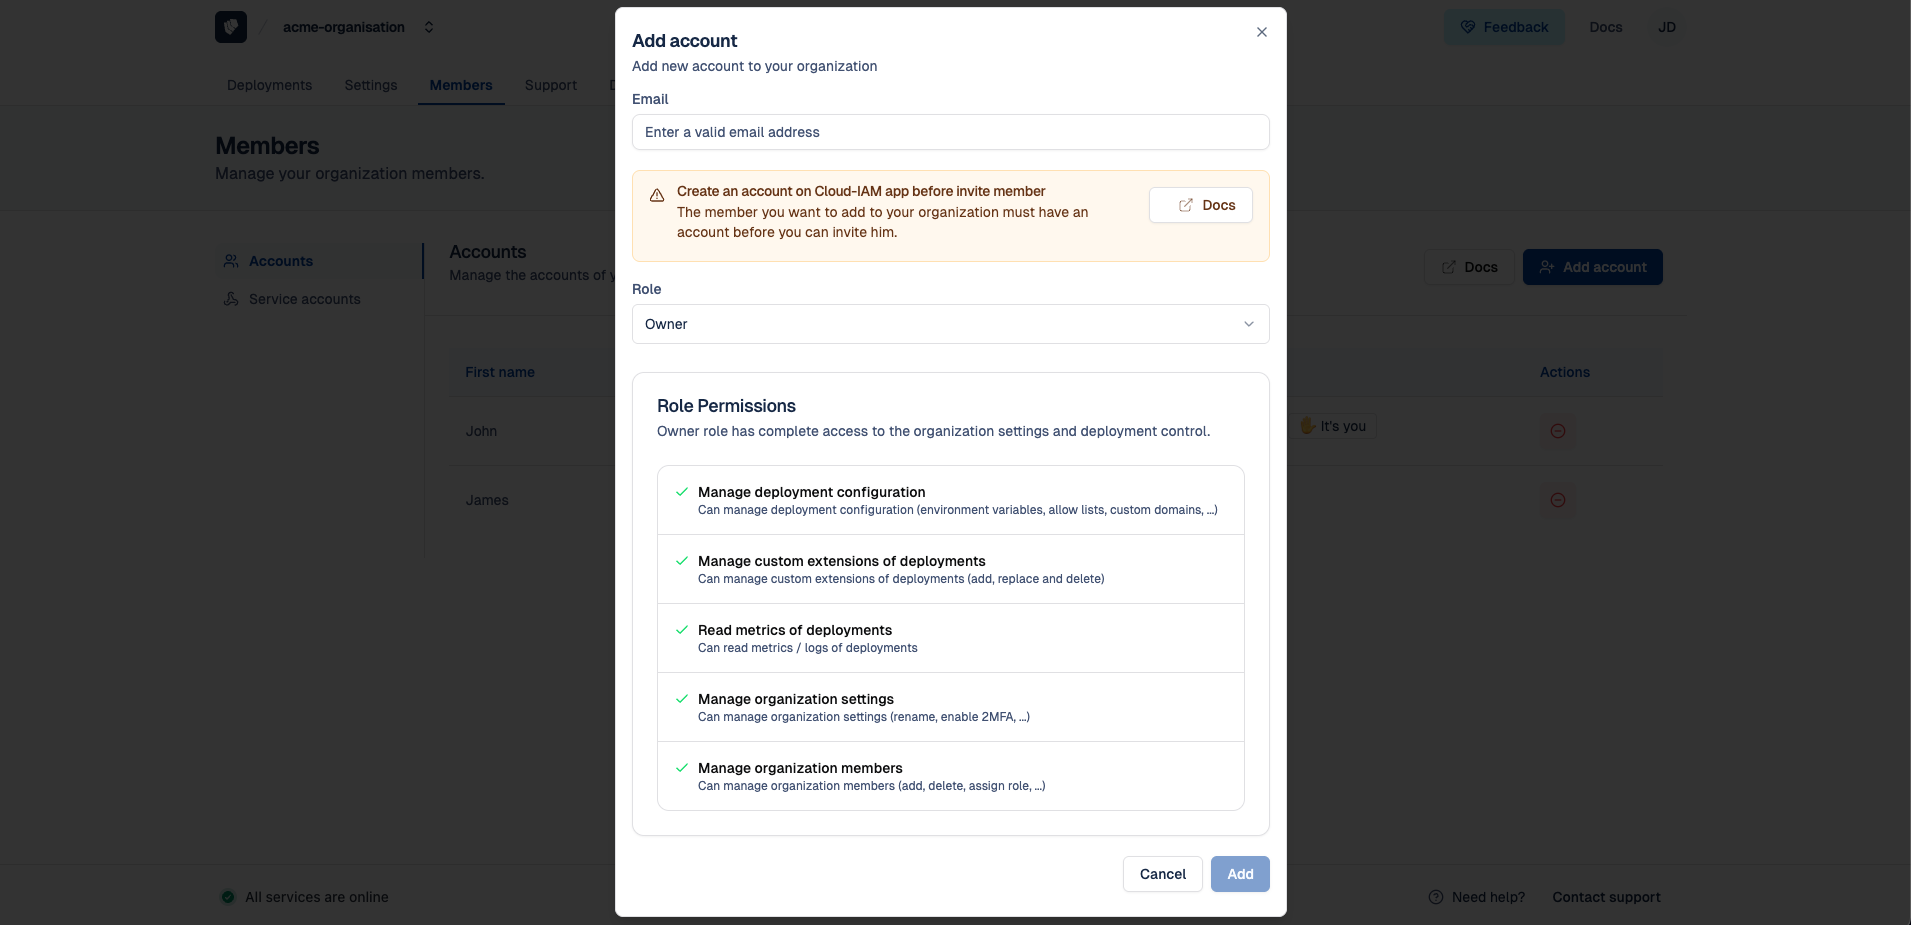
Task: Open Docs button inside the warning alert
Action: click(1200, 205)
